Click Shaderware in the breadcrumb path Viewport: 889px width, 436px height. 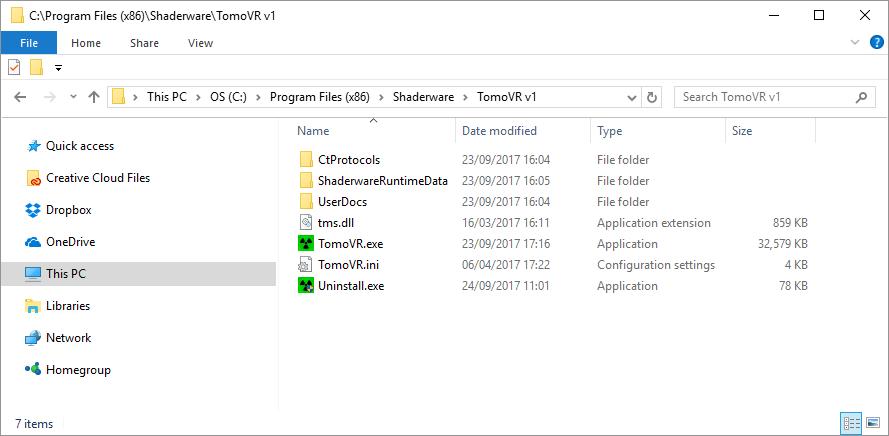click(424, 97)
